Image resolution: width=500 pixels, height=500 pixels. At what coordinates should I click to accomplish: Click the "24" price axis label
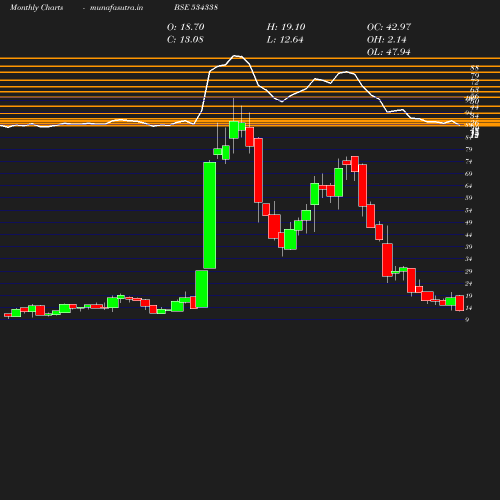click(x=469, y=284)
